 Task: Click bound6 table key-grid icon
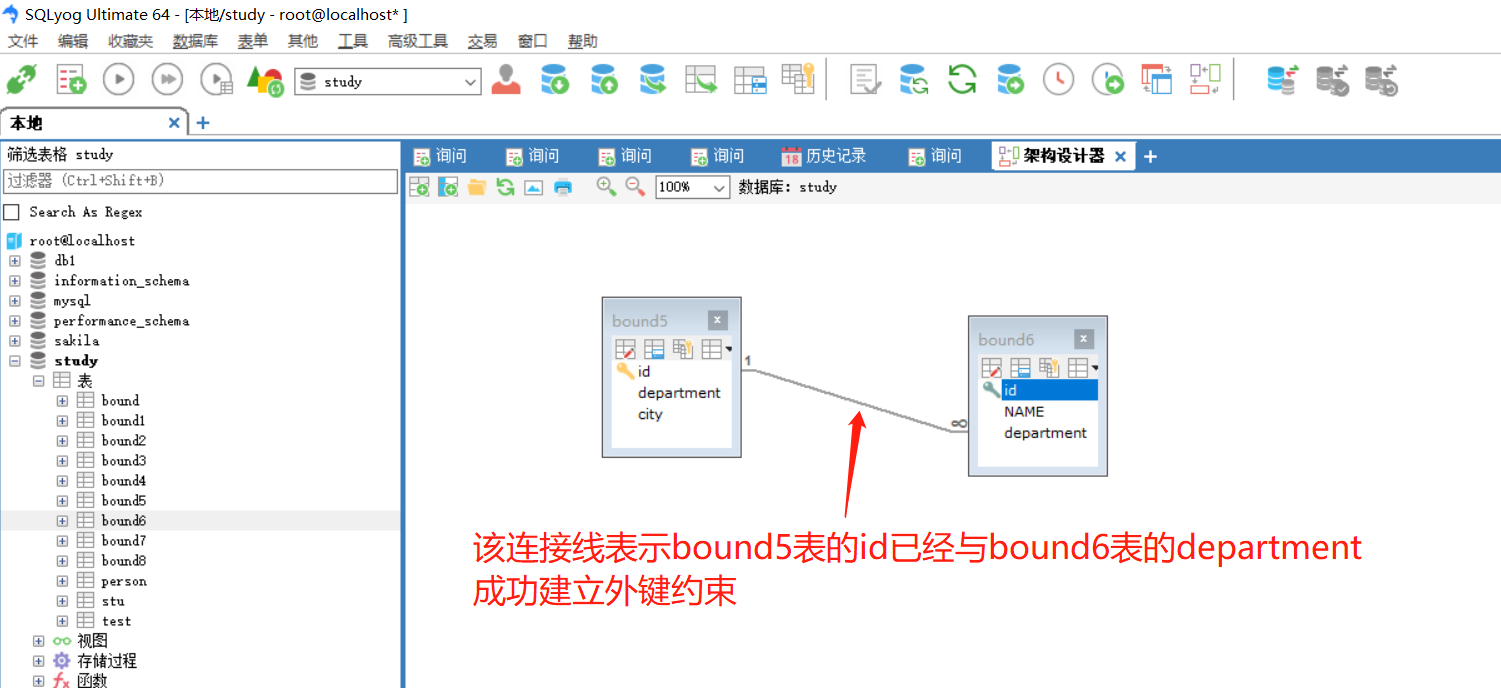click(1049, 368)
